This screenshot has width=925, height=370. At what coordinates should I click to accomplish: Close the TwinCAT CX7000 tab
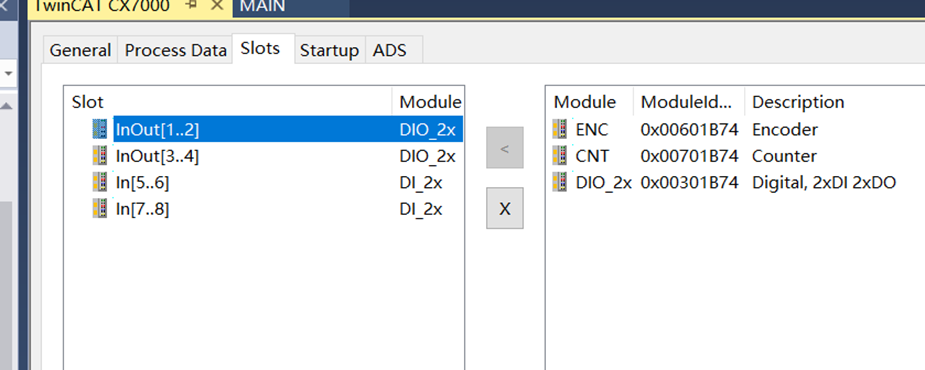click(217, 6)
